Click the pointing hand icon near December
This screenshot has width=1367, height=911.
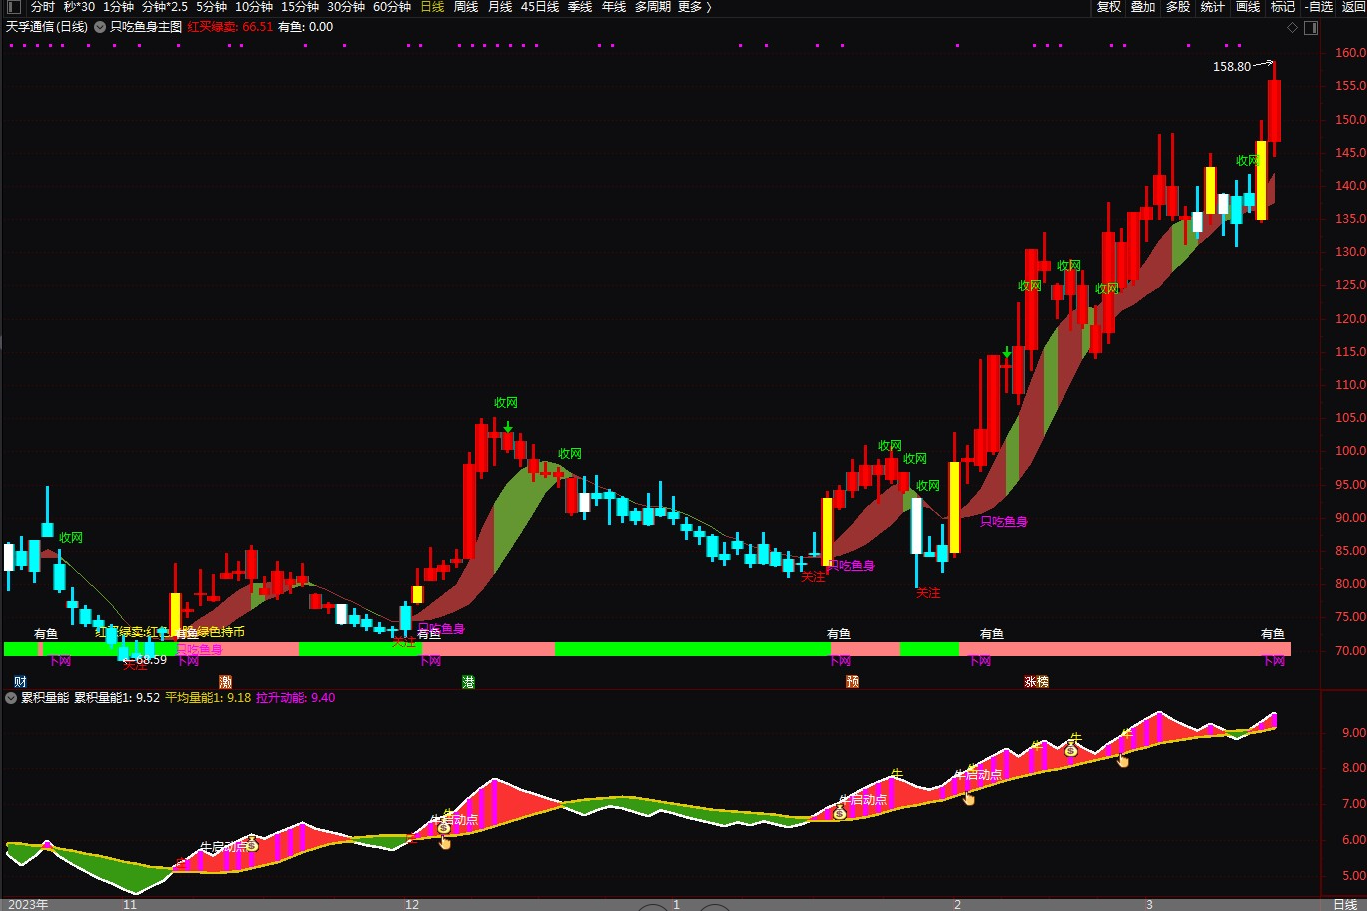point(445,842)
